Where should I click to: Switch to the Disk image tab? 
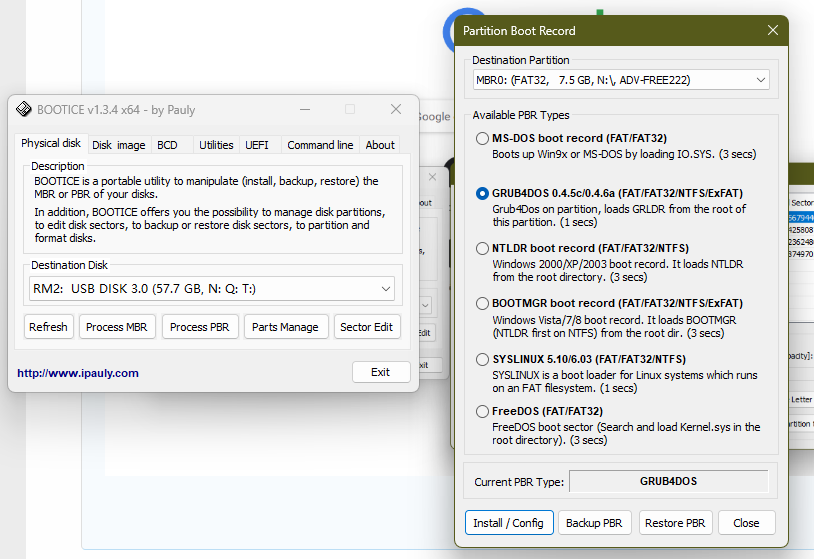(x=118, y=145)
